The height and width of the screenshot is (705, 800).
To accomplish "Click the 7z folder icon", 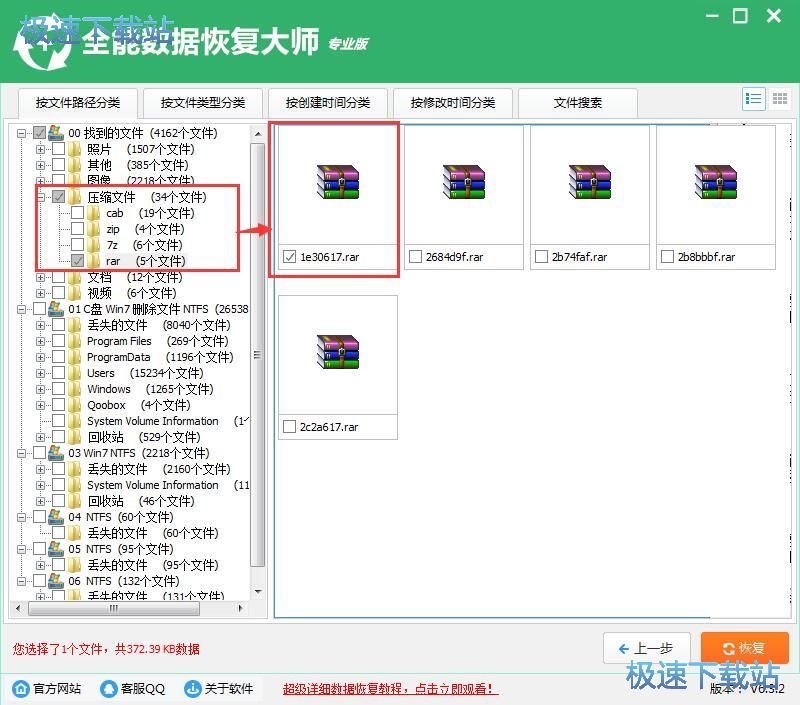I will pos(94,245).
